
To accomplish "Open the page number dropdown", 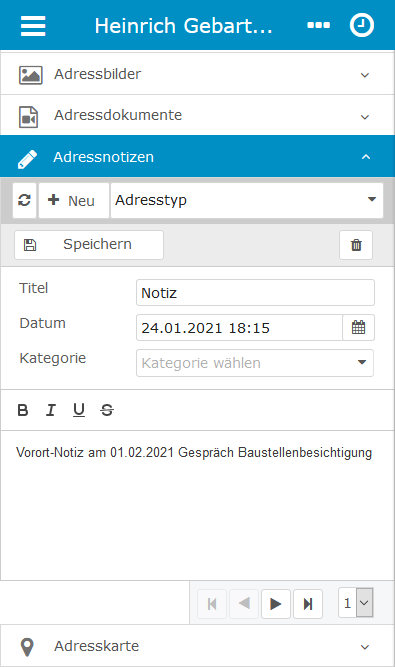I will (356, 603).
